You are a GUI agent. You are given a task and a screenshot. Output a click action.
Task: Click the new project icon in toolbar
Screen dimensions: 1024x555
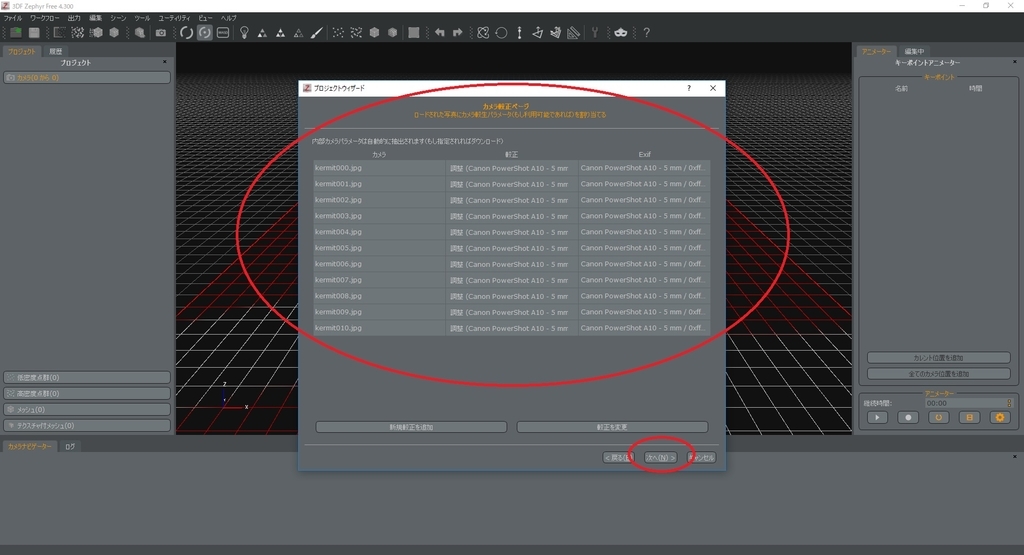(x=16, y=33)
